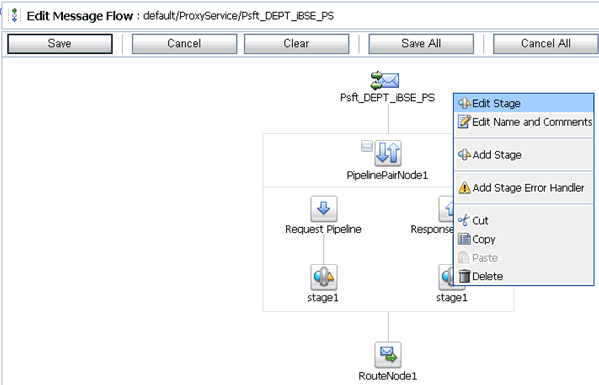Select the PipelinePairNode1 up-down arrows icon
This screenshot has width=599, height=385.
point(388,153)
